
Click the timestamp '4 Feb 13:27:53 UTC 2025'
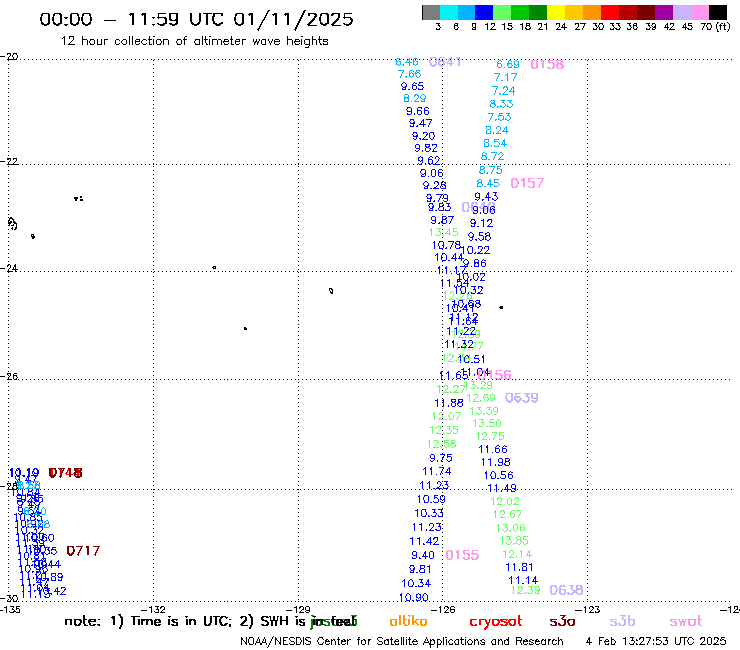click(x=656, y=641)
